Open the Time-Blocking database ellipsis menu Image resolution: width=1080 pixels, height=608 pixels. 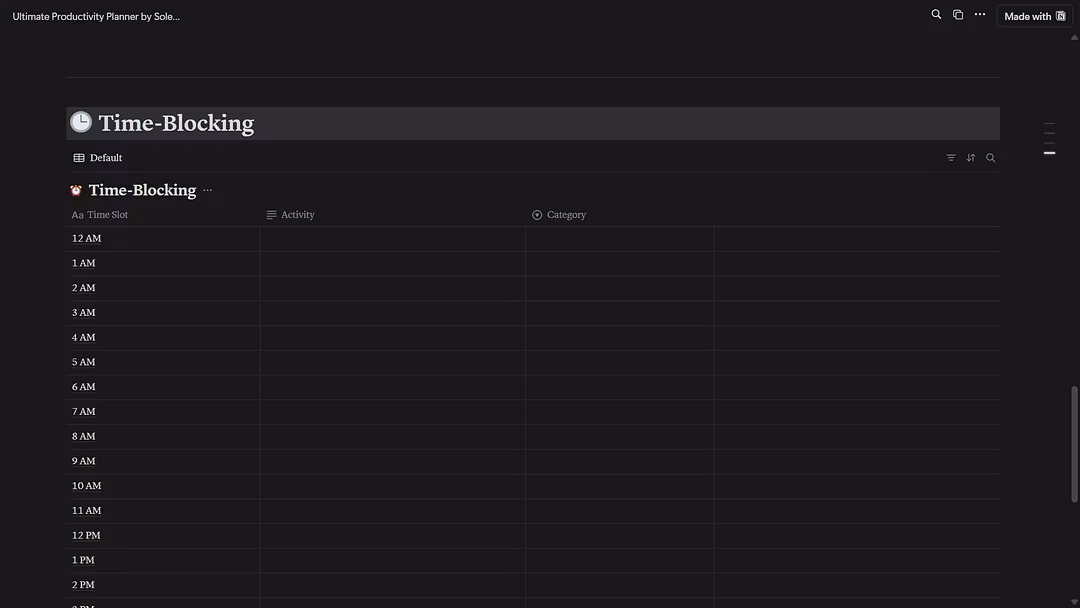click(208, 190)
